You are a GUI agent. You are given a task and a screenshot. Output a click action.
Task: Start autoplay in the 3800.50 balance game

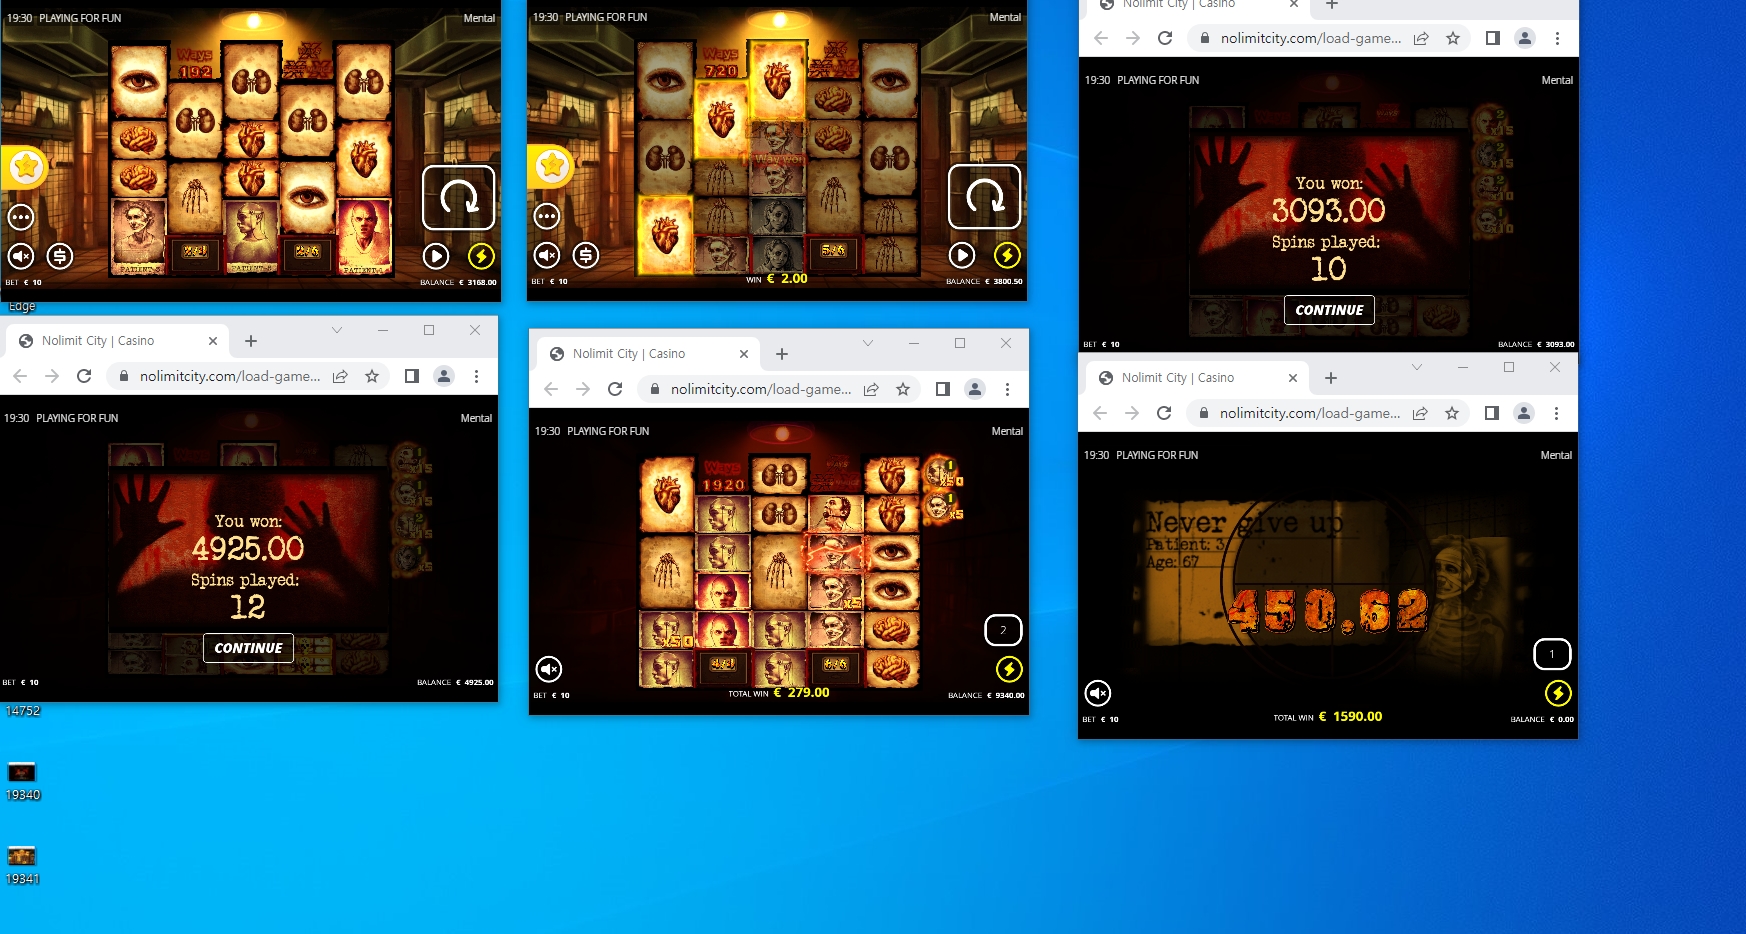962,256
